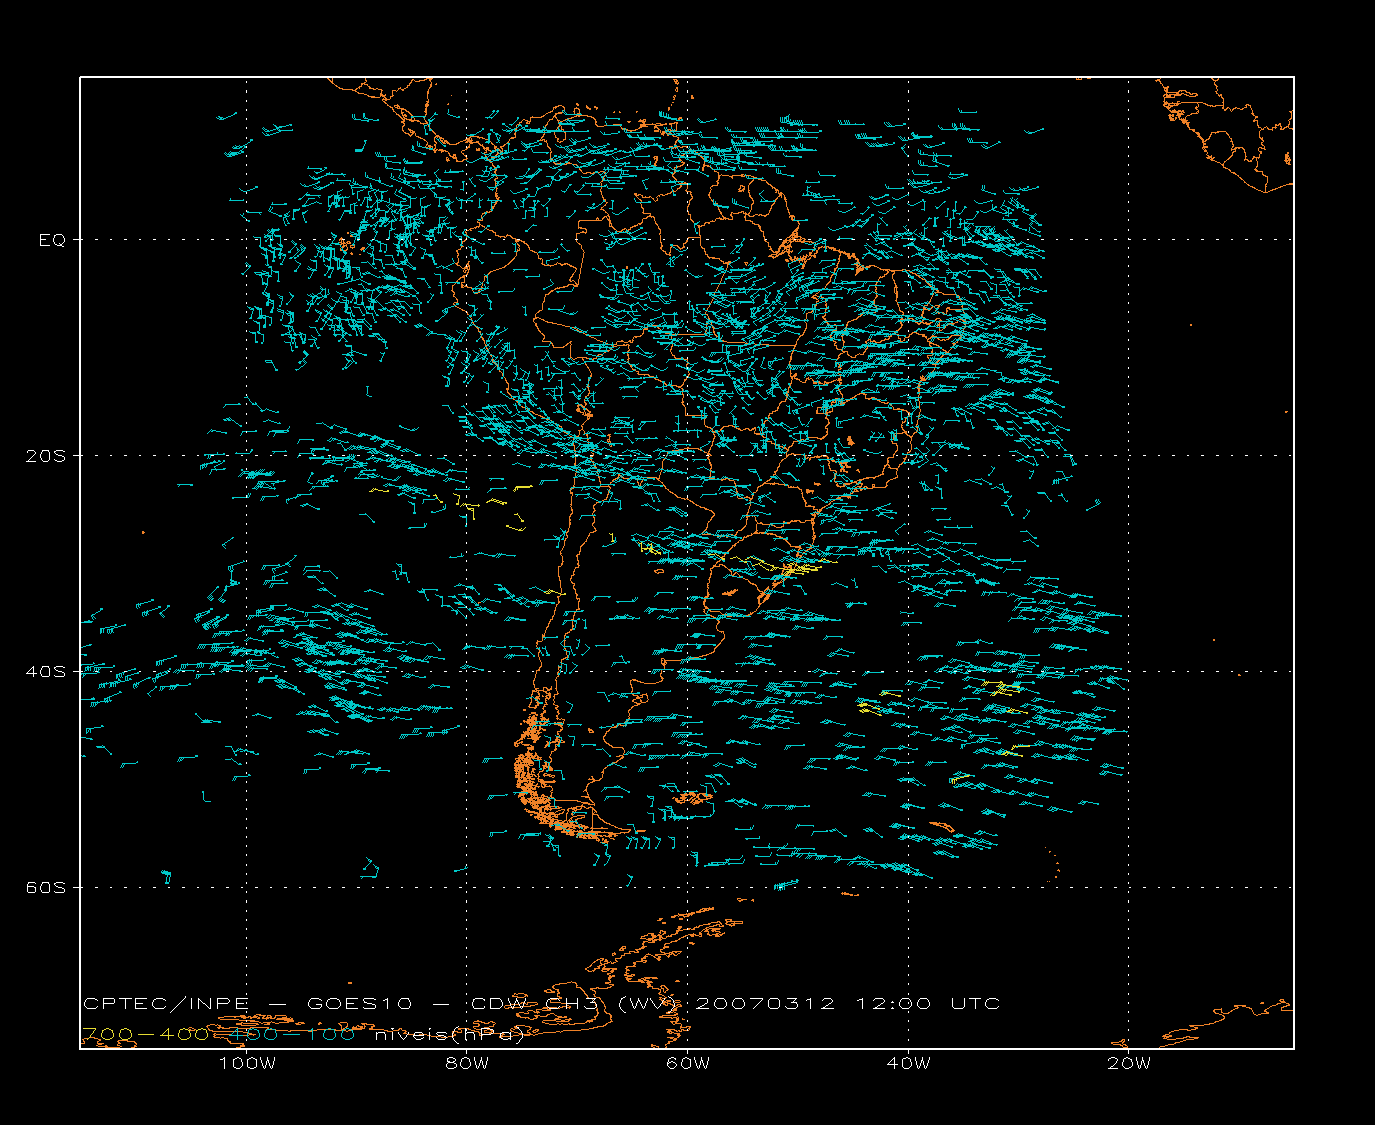Click the 60W longitude label

pos(688,1063)
